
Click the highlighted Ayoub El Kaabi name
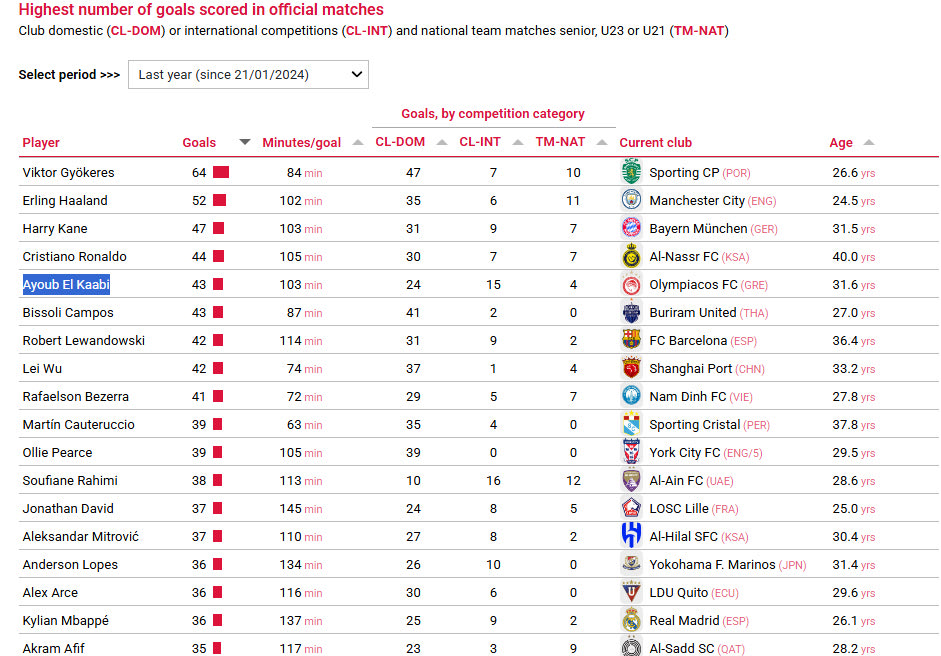[66, 285]
